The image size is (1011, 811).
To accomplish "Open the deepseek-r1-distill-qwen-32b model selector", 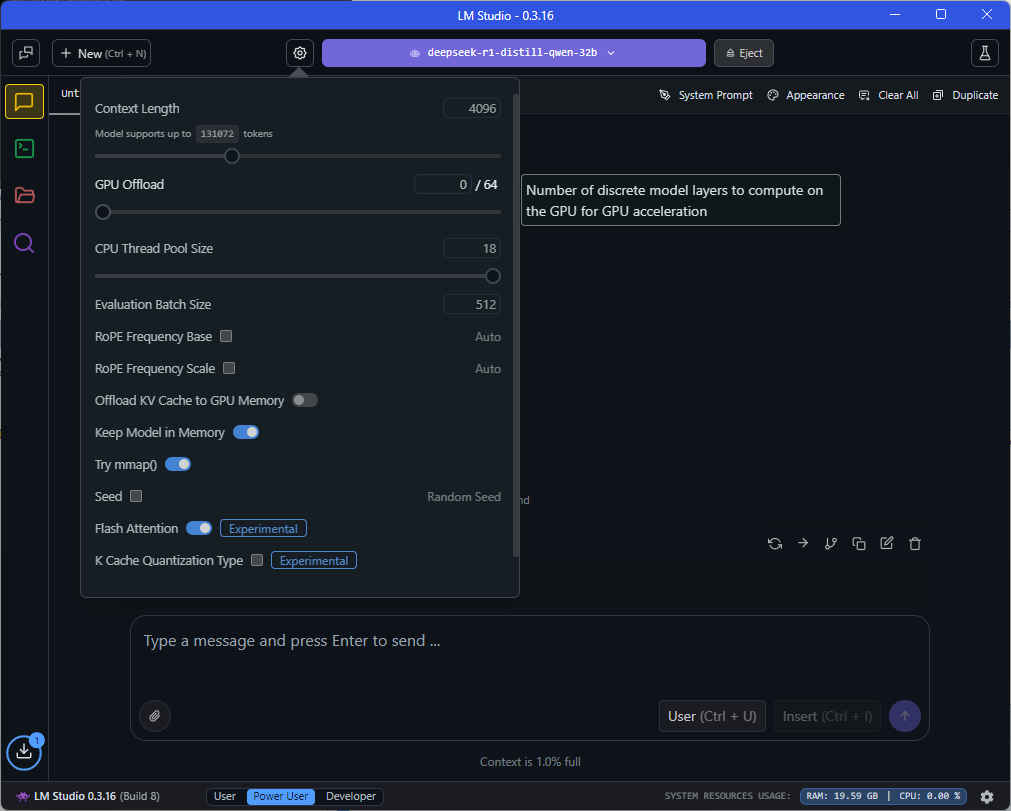I will [x=514, y=53].
